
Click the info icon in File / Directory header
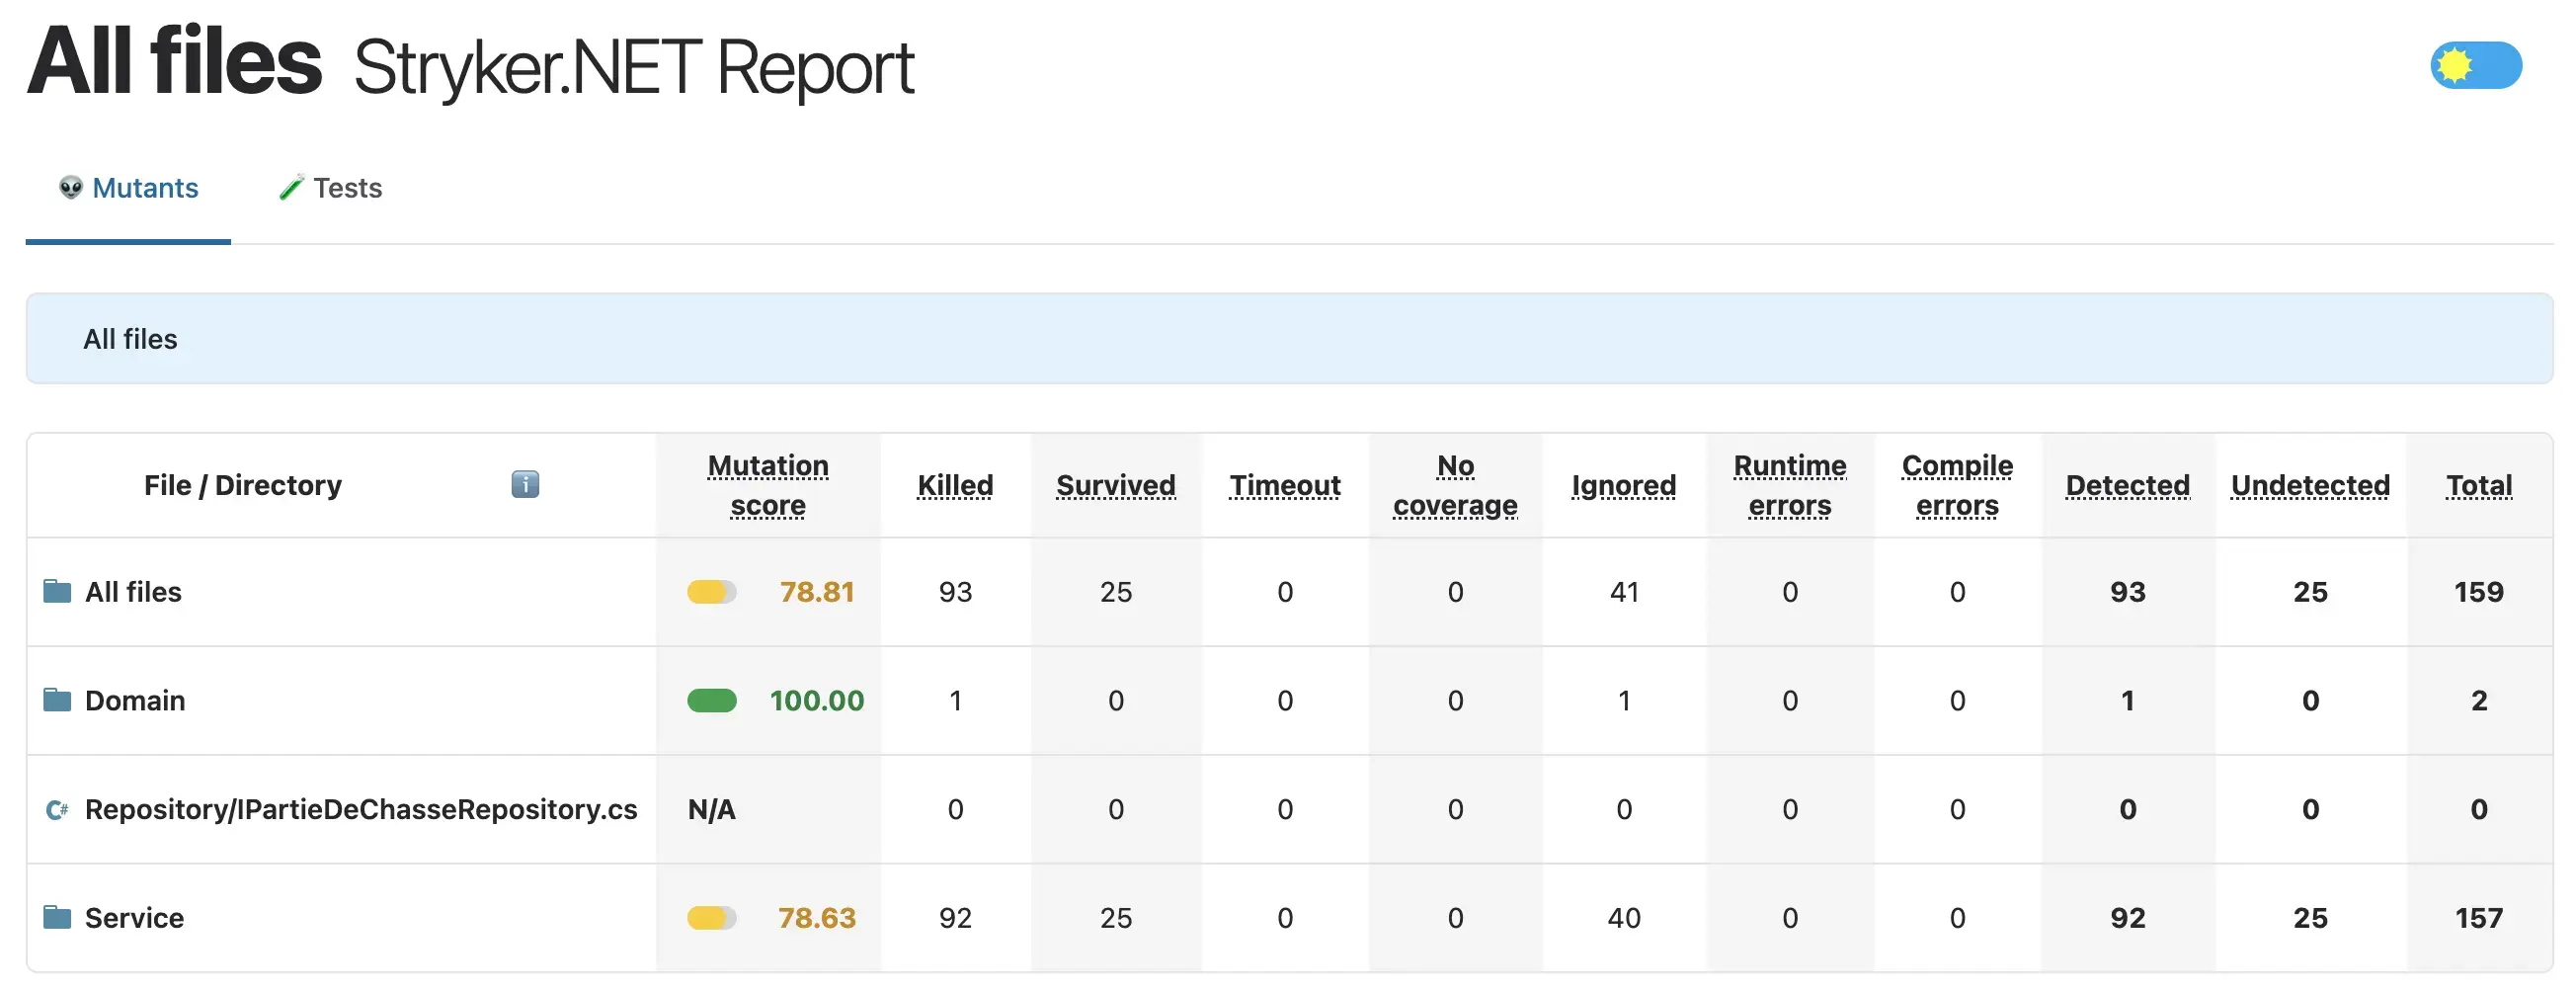coord(525,485)
